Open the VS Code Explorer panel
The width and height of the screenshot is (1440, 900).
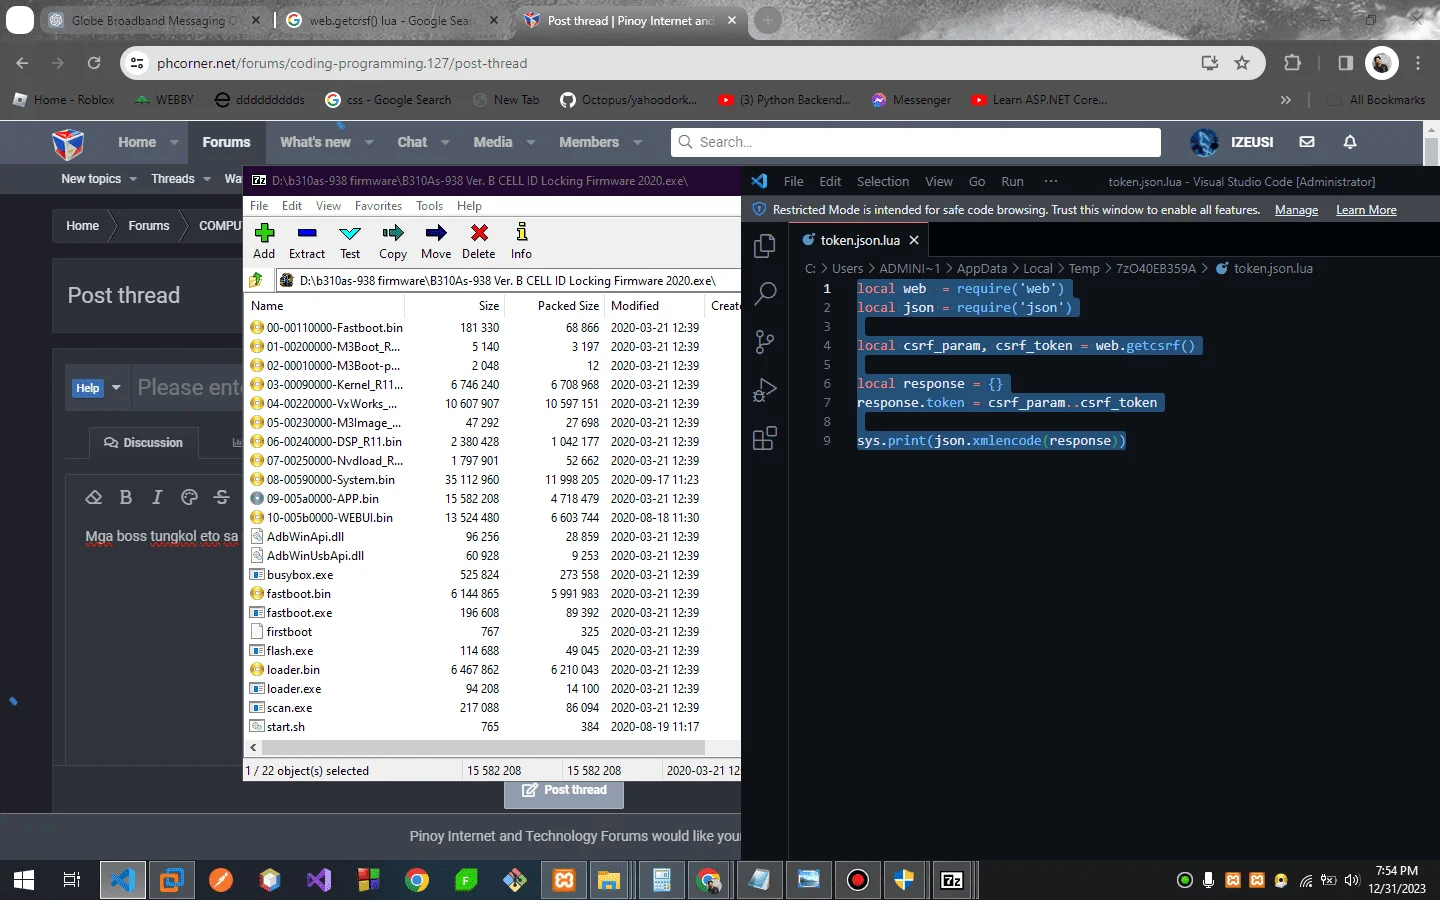(x=765, y=245)
